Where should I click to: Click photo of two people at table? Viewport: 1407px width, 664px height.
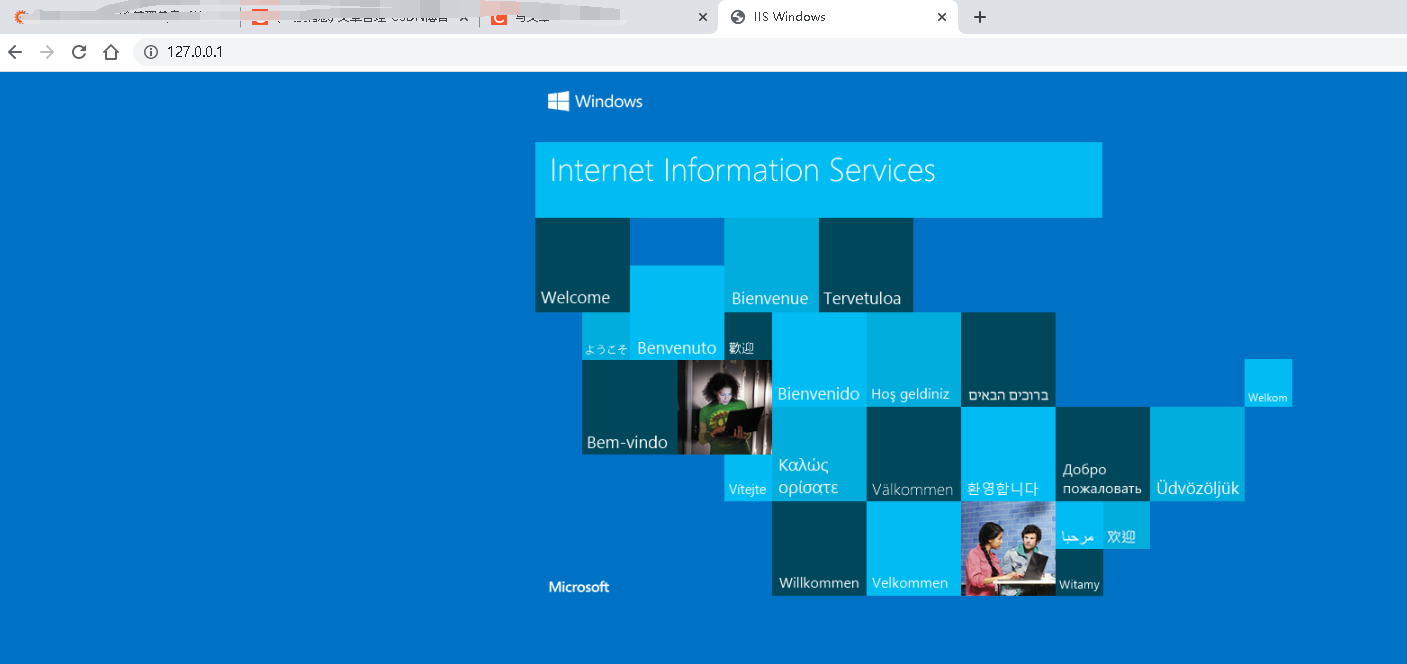[x=1008, y=549]
